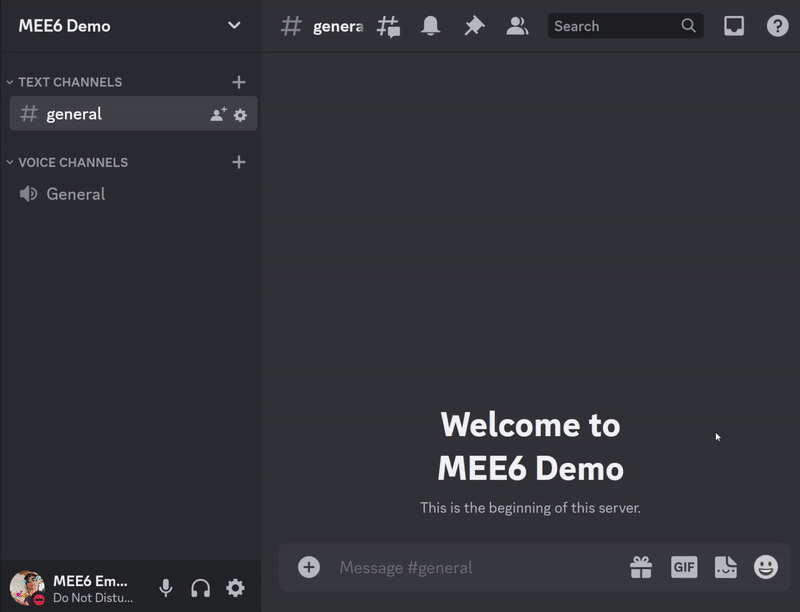800x612 pixels.
Task: Deafen with the headphones icon
Action: [201, 588]
